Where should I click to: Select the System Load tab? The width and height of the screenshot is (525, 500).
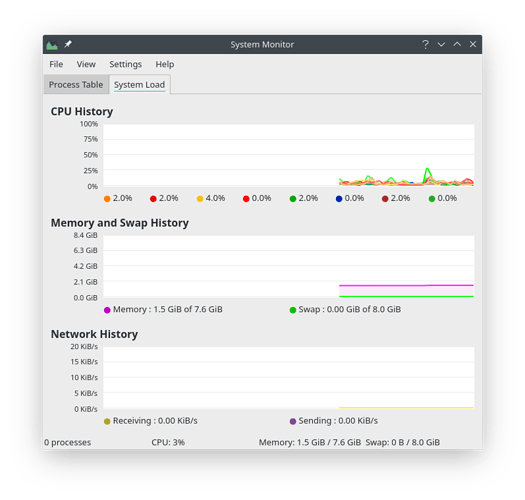click(139, 84)
